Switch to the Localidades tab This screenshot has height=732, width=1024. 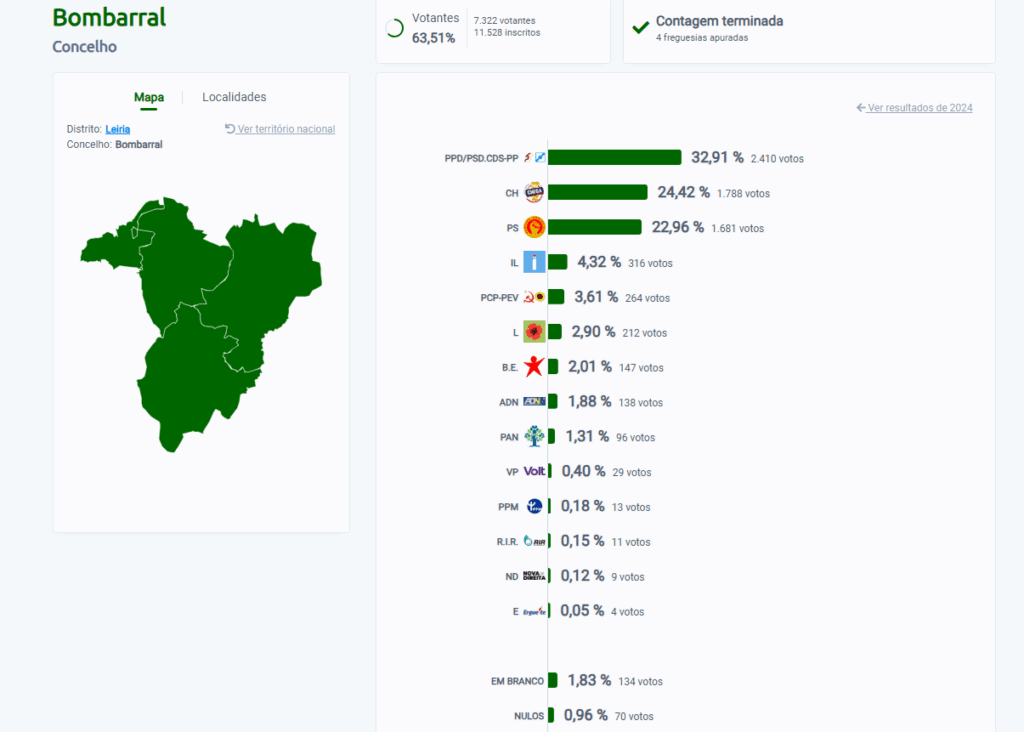point(234,97)
